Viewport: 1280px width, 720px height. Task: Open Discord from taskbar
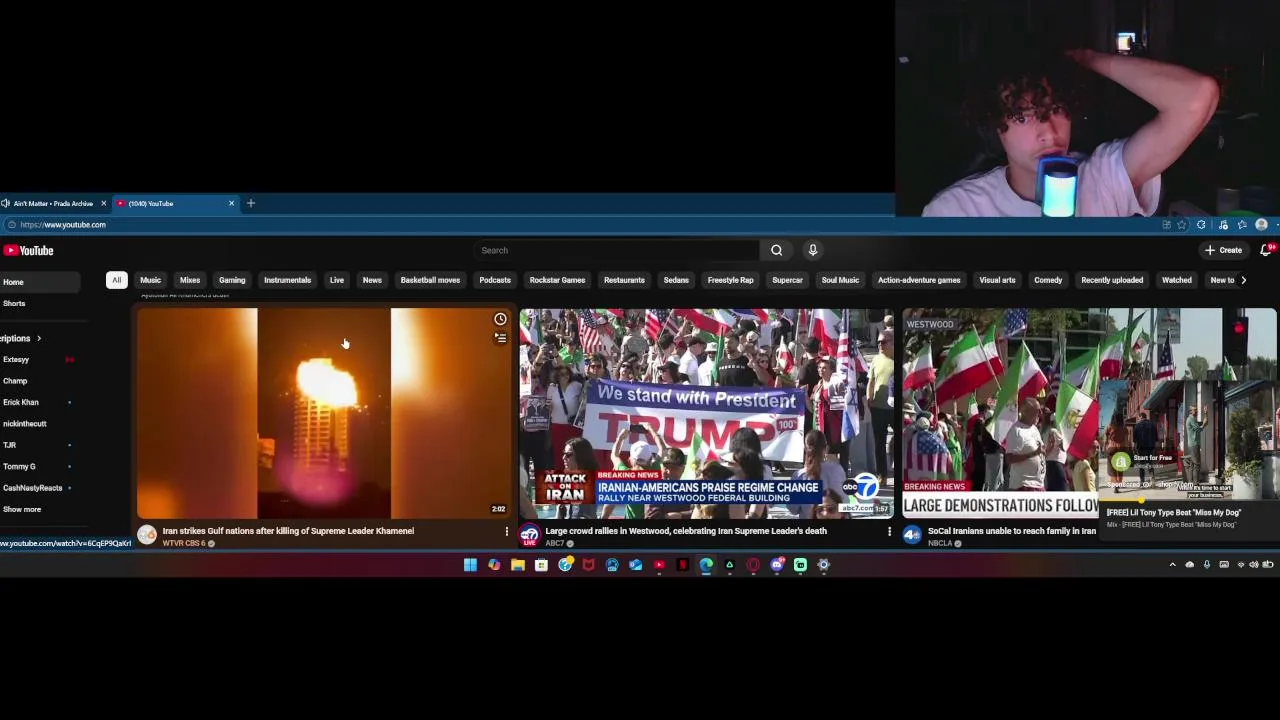[x=777, y=565]
